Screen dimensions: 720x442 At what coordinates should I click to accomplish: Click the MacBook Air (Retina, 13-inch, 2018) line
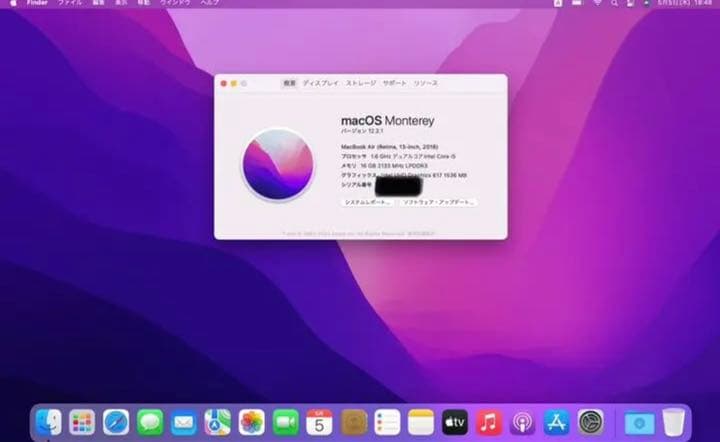[x=389, y=147]
